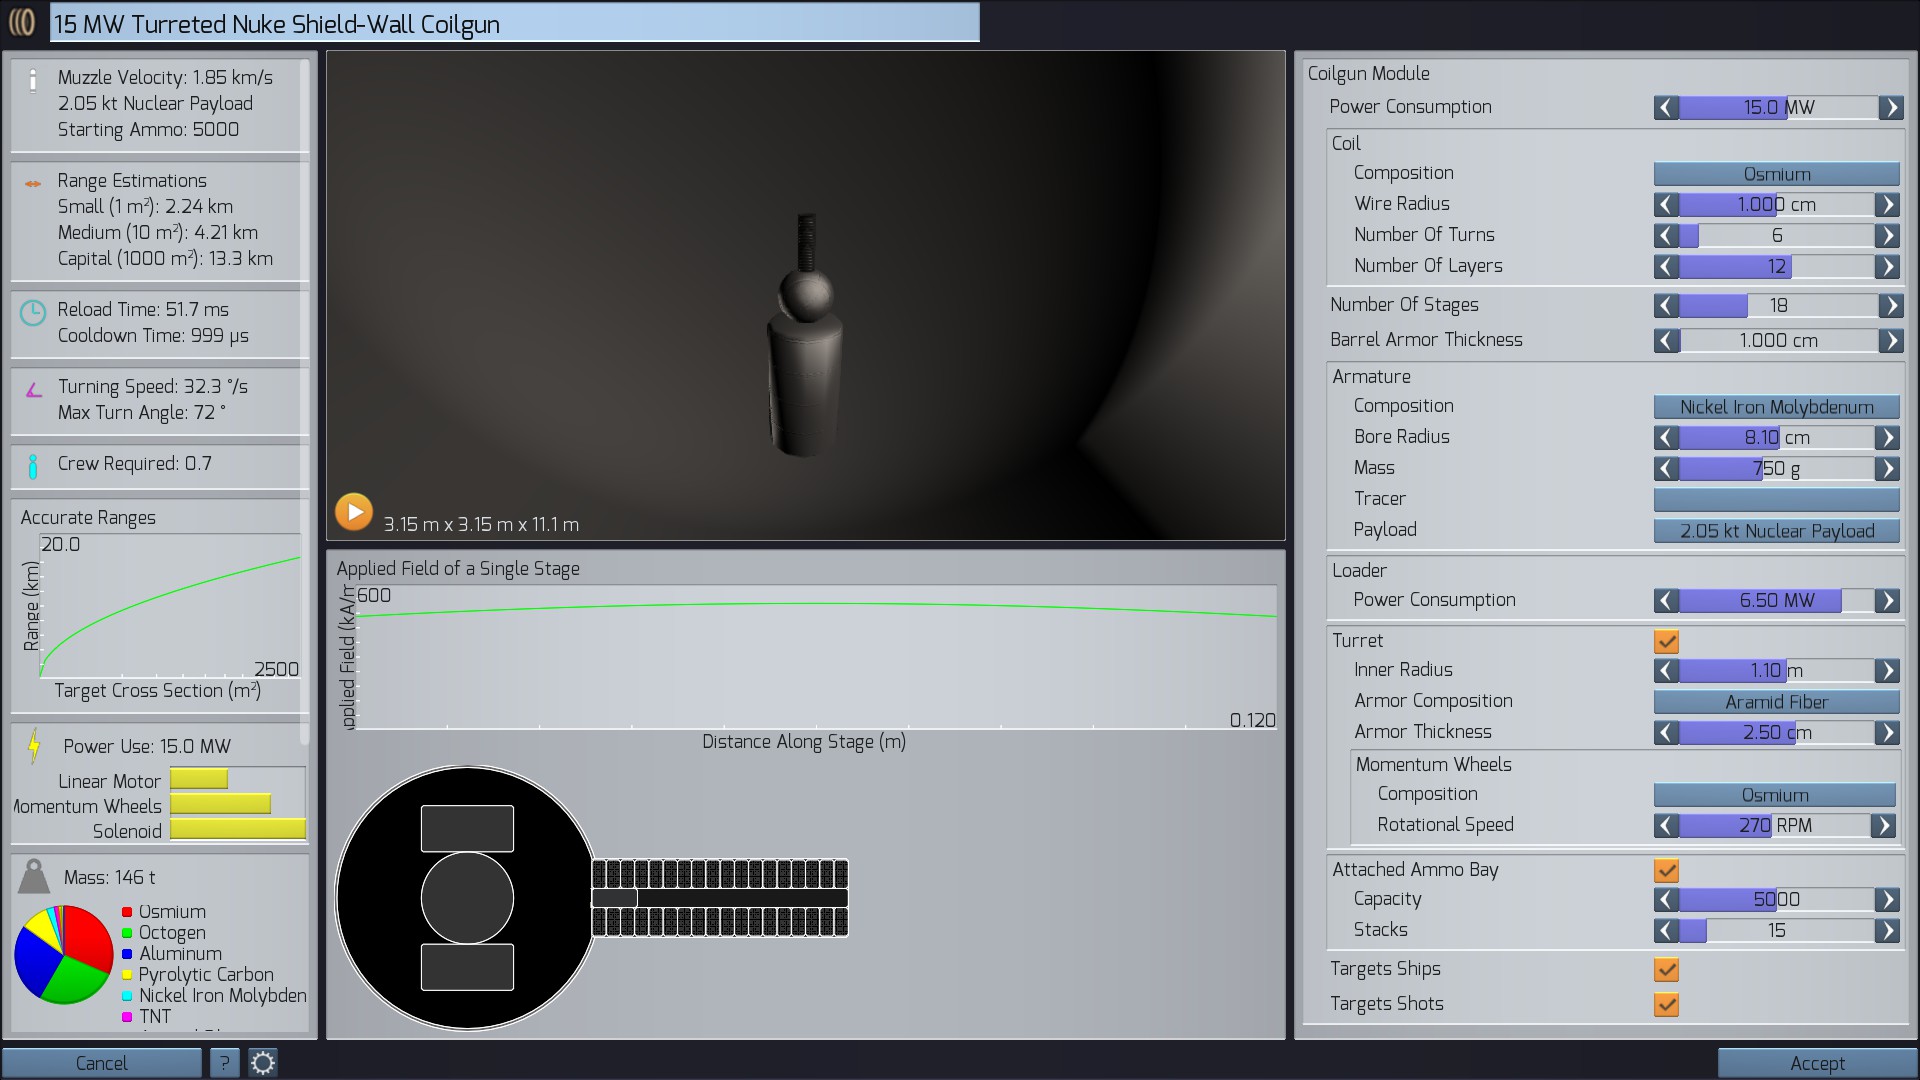This screenshot has height=1080, width=1920.
Task: Increase coilgun Power Consumption with right arrow
Action: (1890, 107)
